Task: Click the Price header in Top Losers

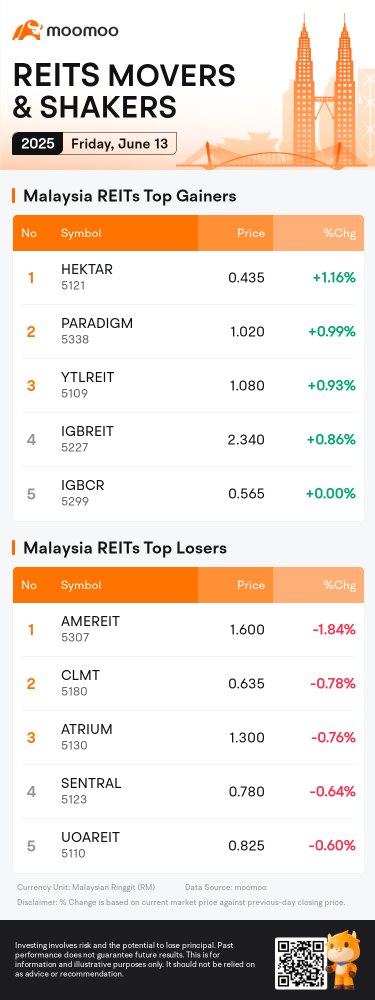Action: [x=251, y=585]
